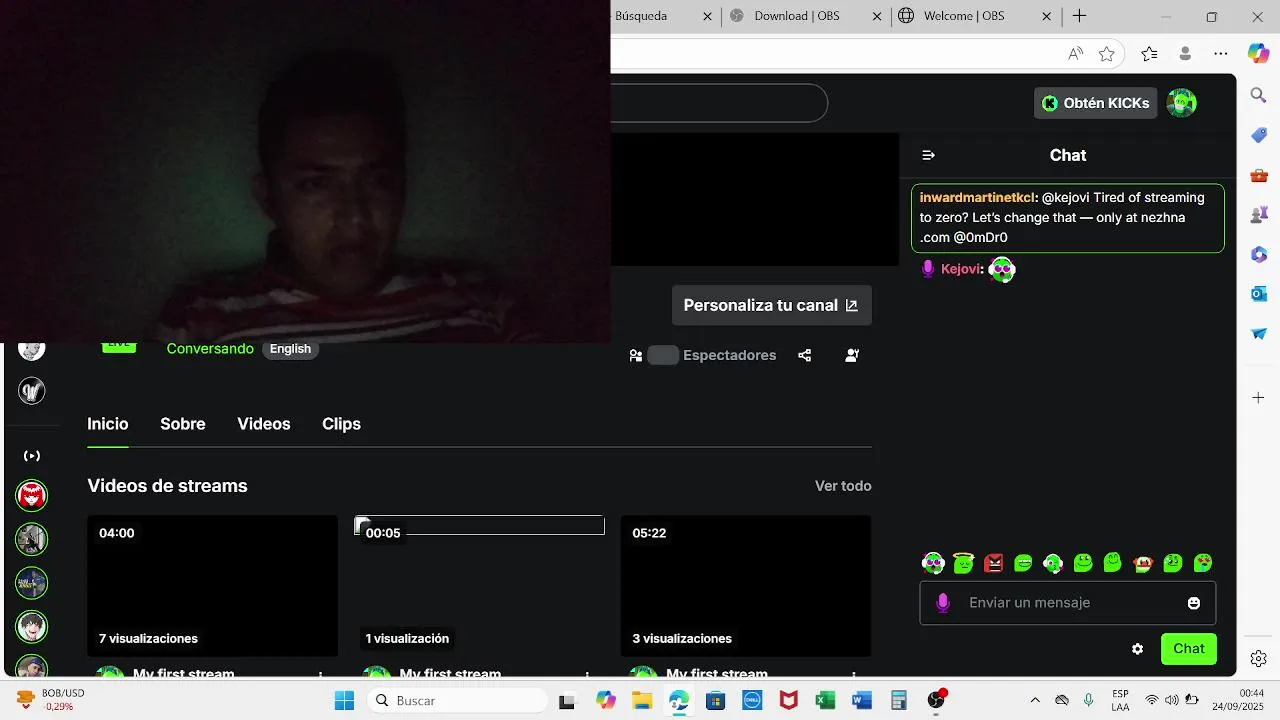Click the Kick search bar
Screen dimensions: 1280x720
point(719,103)
